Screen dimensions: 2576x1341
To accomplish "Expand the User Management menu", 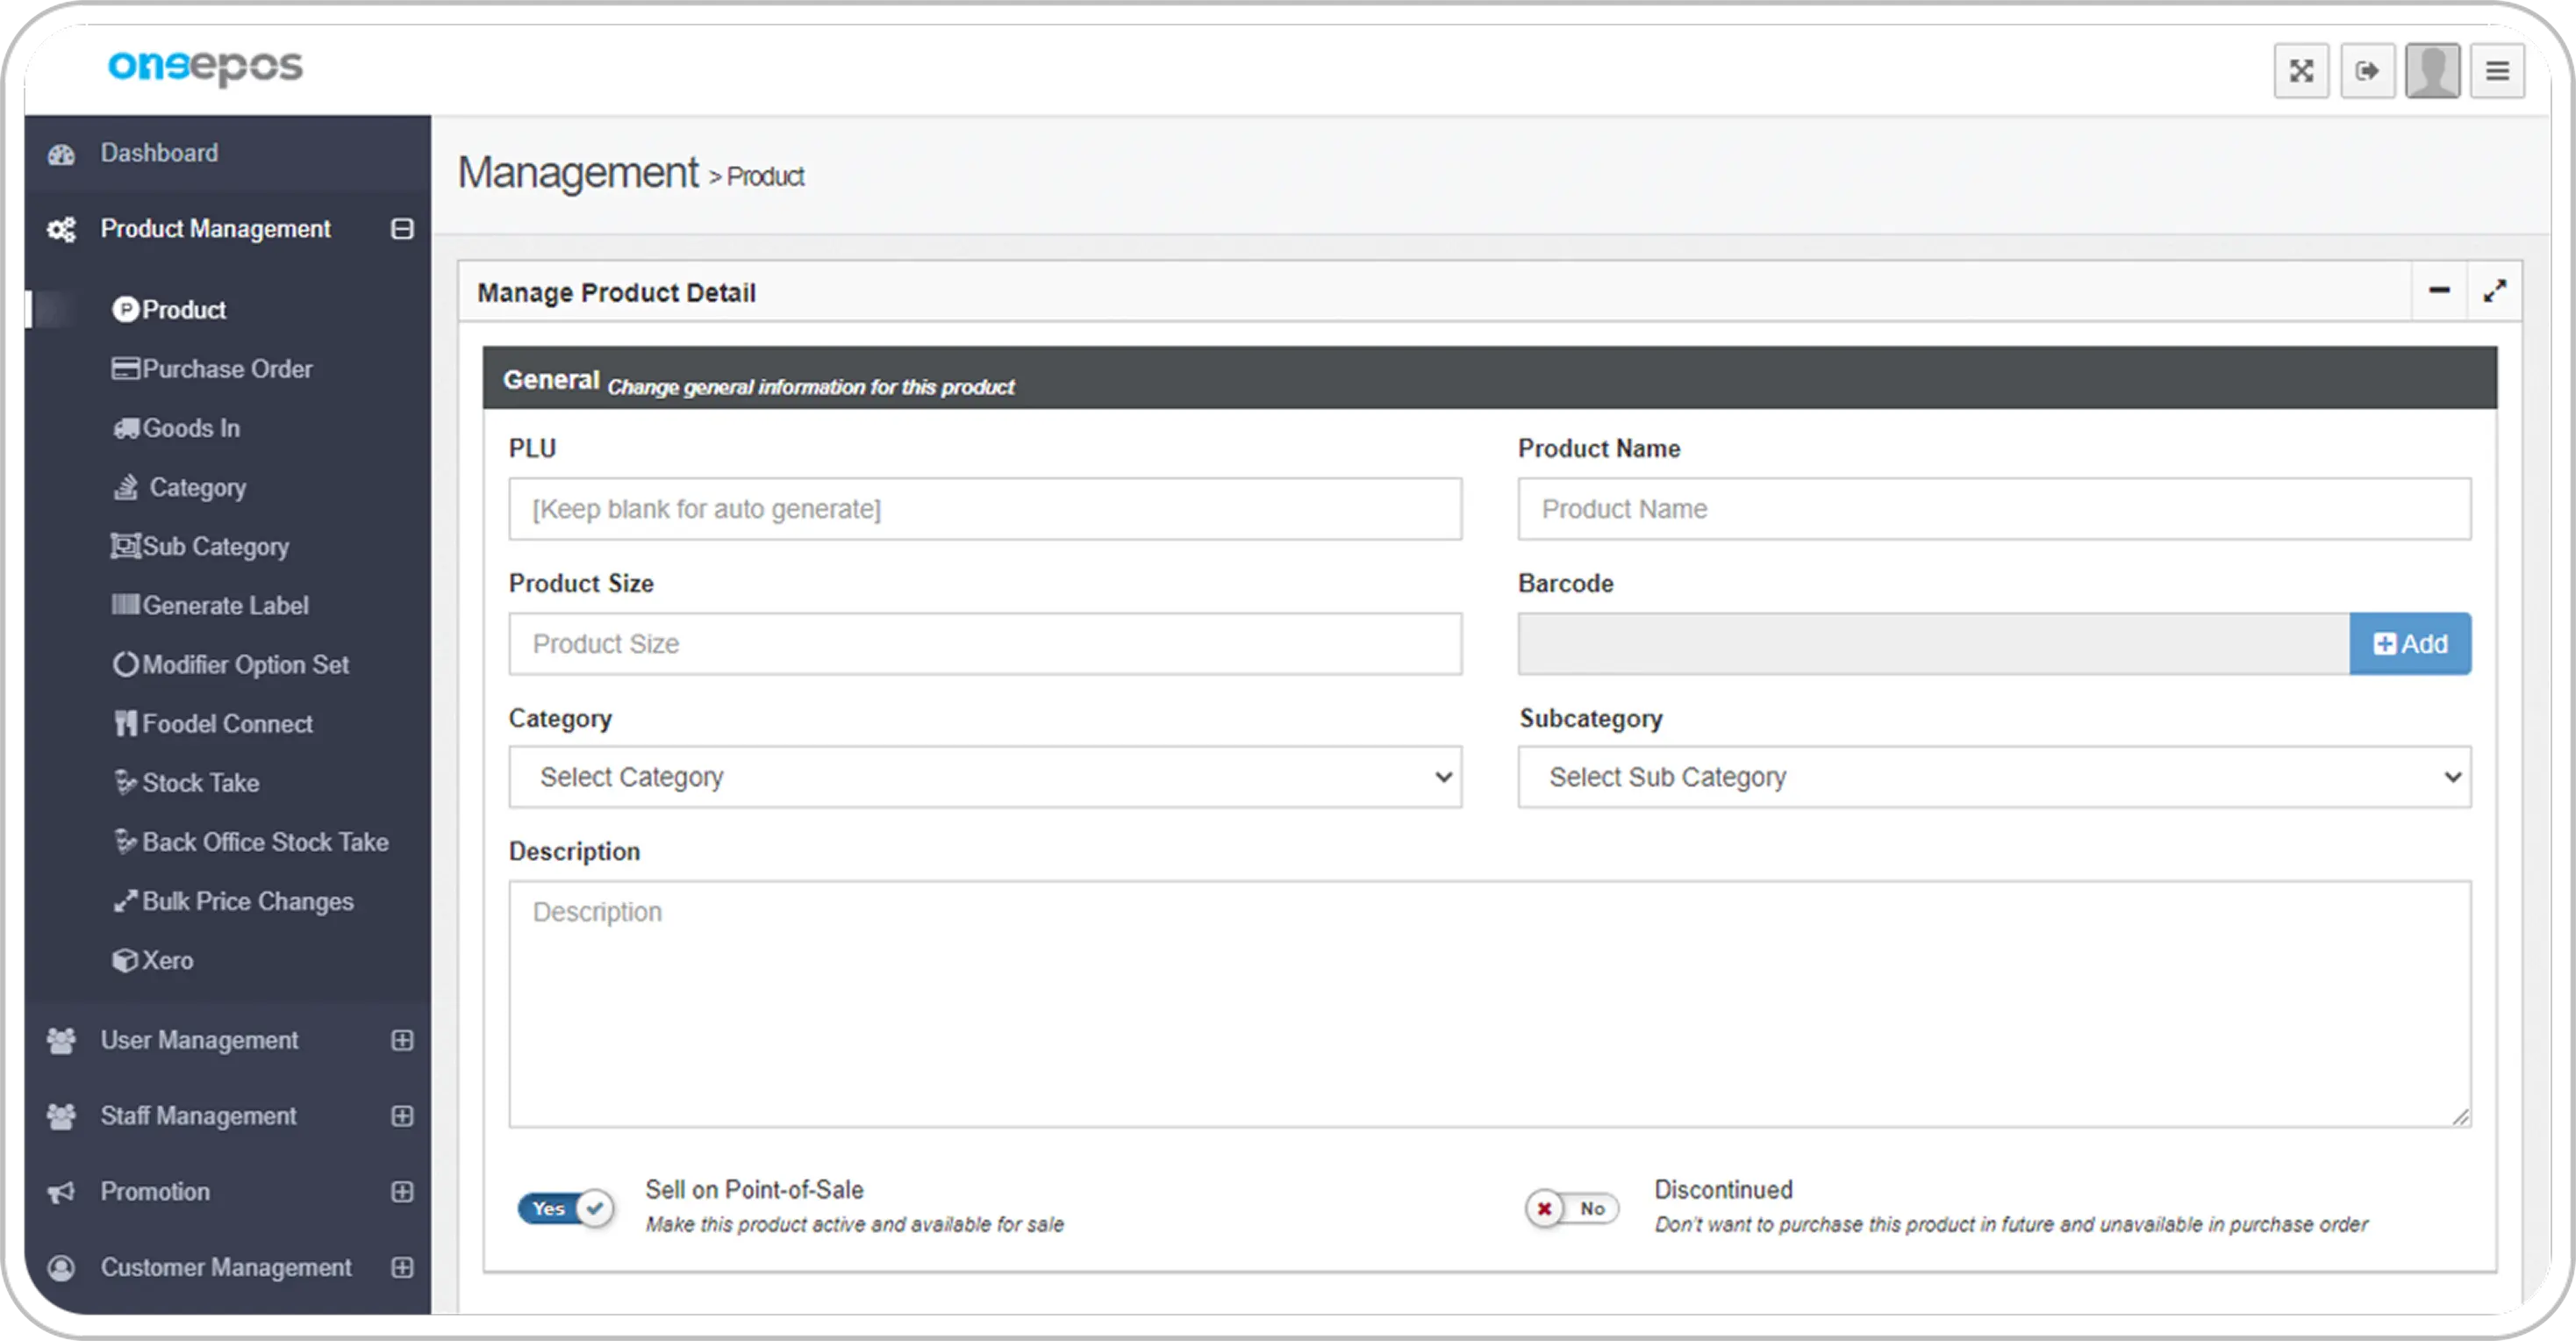I will point(402,1040).
